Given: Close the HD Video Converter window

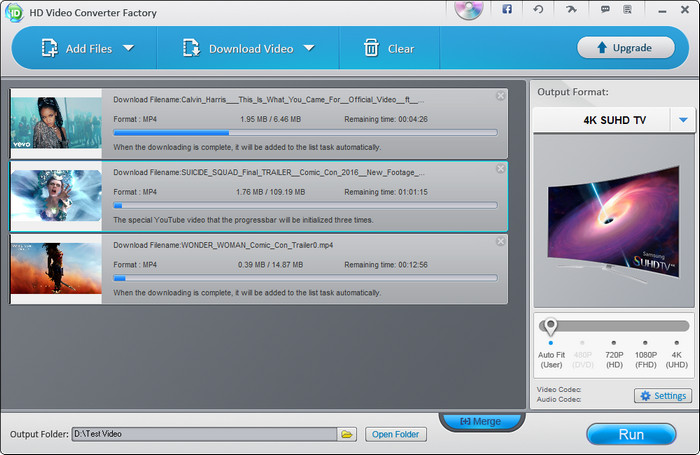Looking at the screenshot, I should [685, 9].
